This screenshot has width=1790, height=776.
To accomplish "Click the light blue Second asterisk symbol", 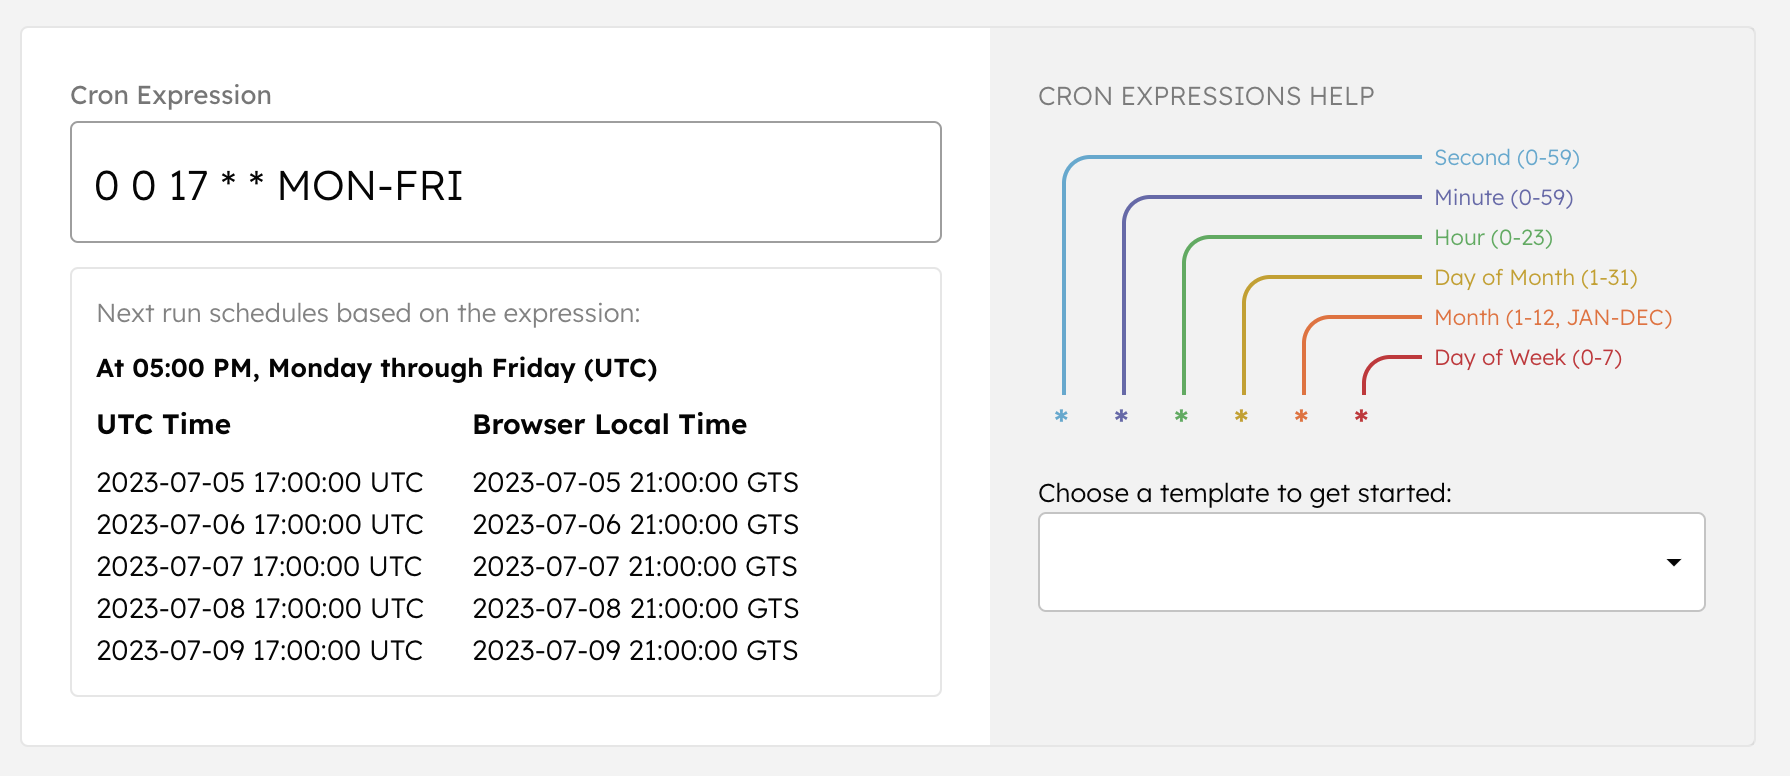I will (1061, 417).
